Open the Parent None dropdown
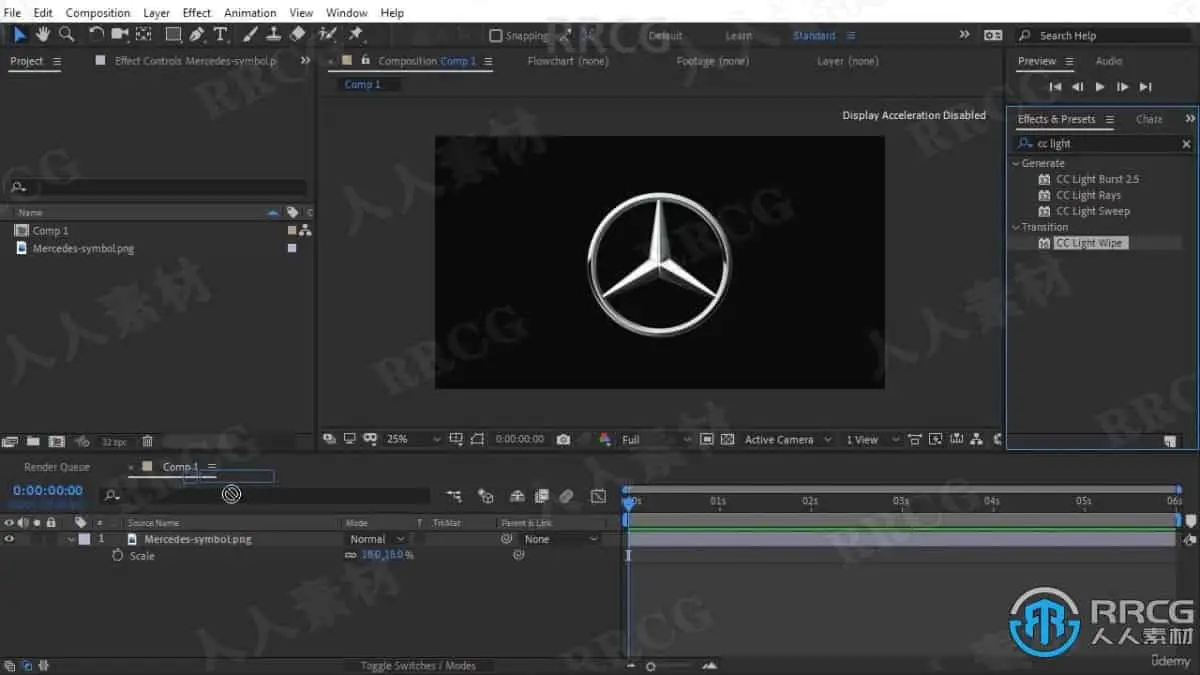 [560, 539]
